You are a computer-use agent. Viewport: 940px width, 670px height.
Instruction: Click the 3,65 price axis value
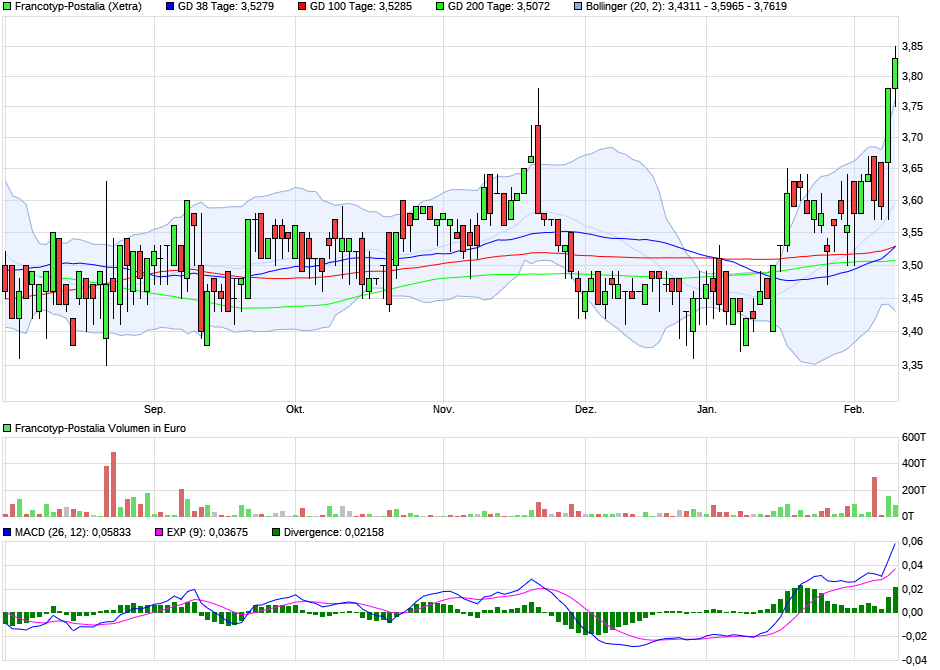[x=912, y=169]
